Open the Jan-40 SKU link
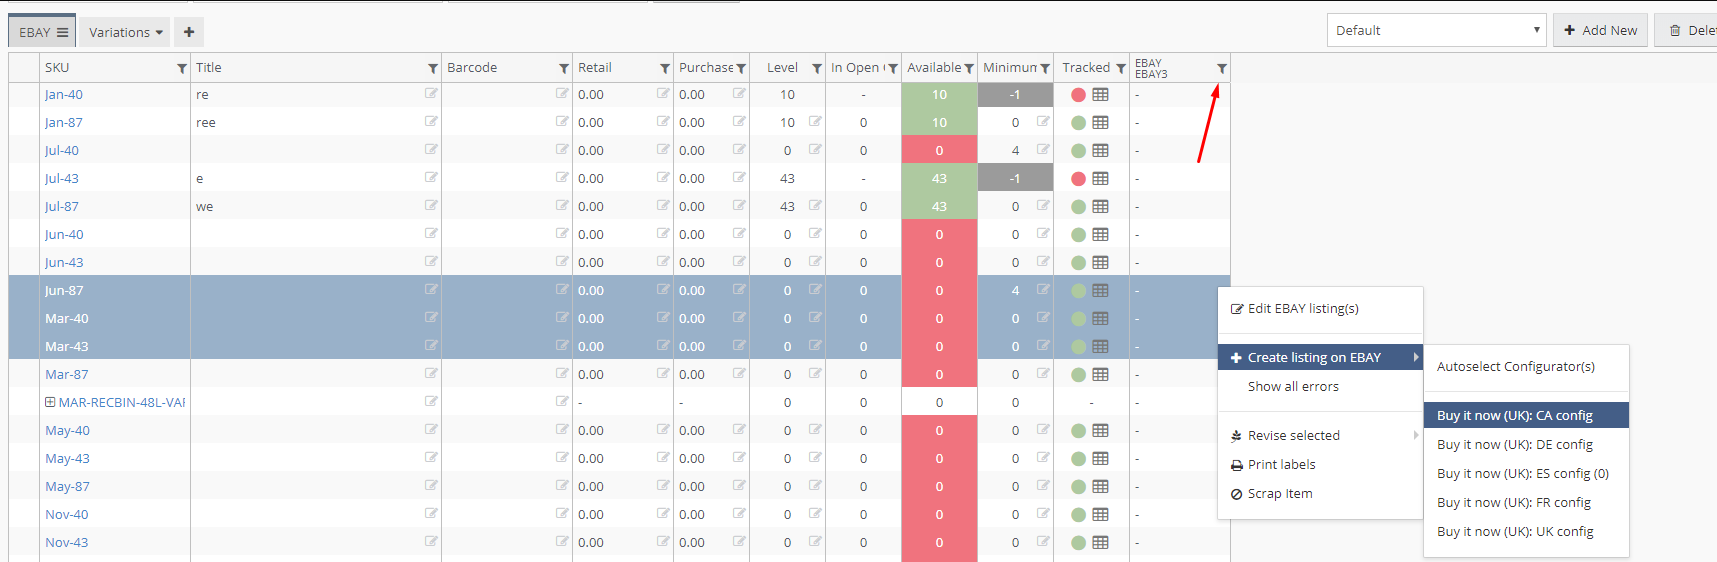This screenshot has width=1717, height=562. click(x=64, y=95)
